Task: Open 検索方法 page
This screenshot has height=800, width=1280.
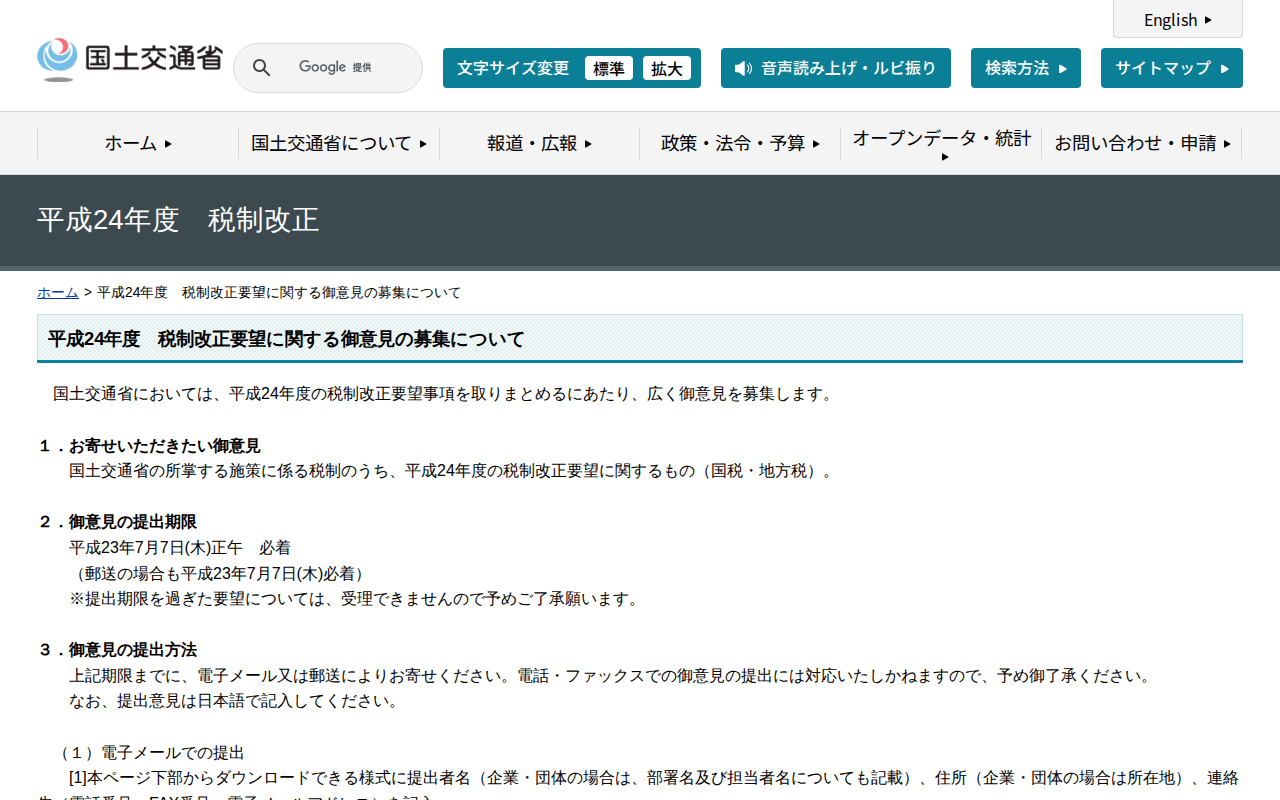Action: tap(1026, 68)
